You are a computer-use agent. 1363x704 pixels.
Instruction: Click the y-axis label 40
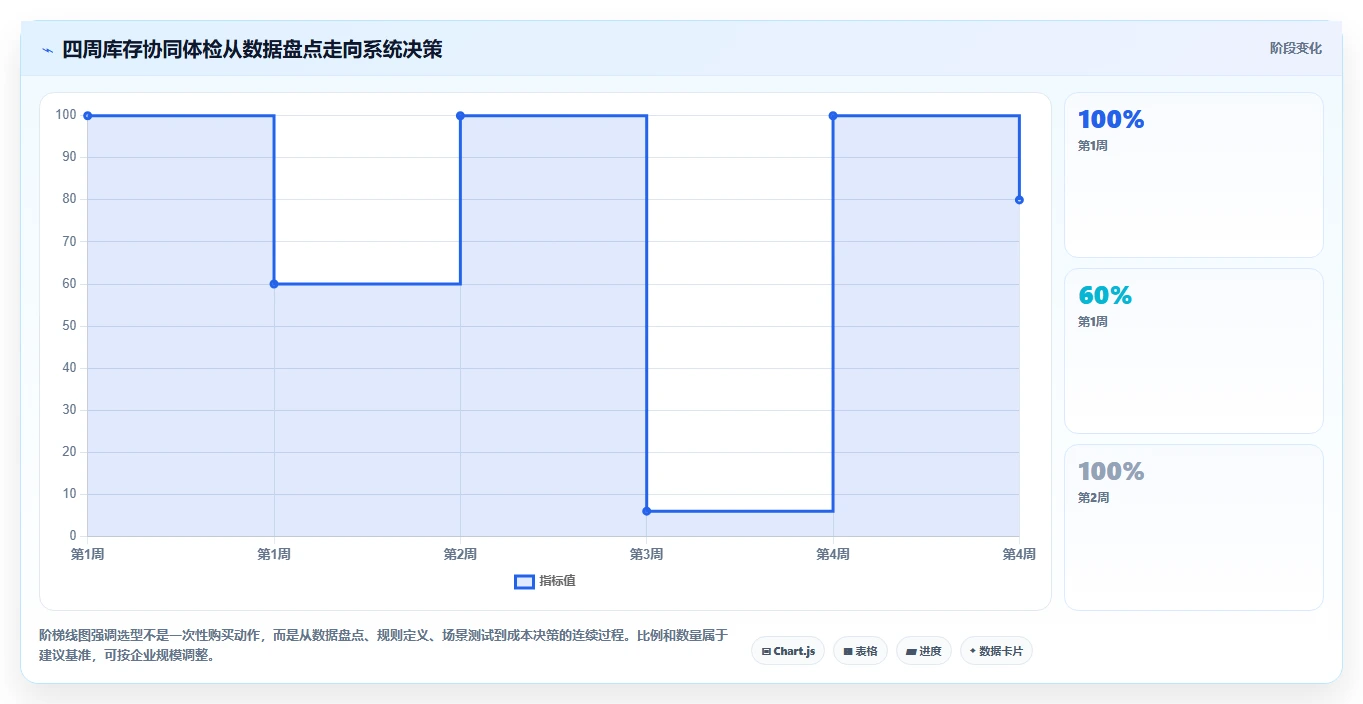tap(69, 368)
